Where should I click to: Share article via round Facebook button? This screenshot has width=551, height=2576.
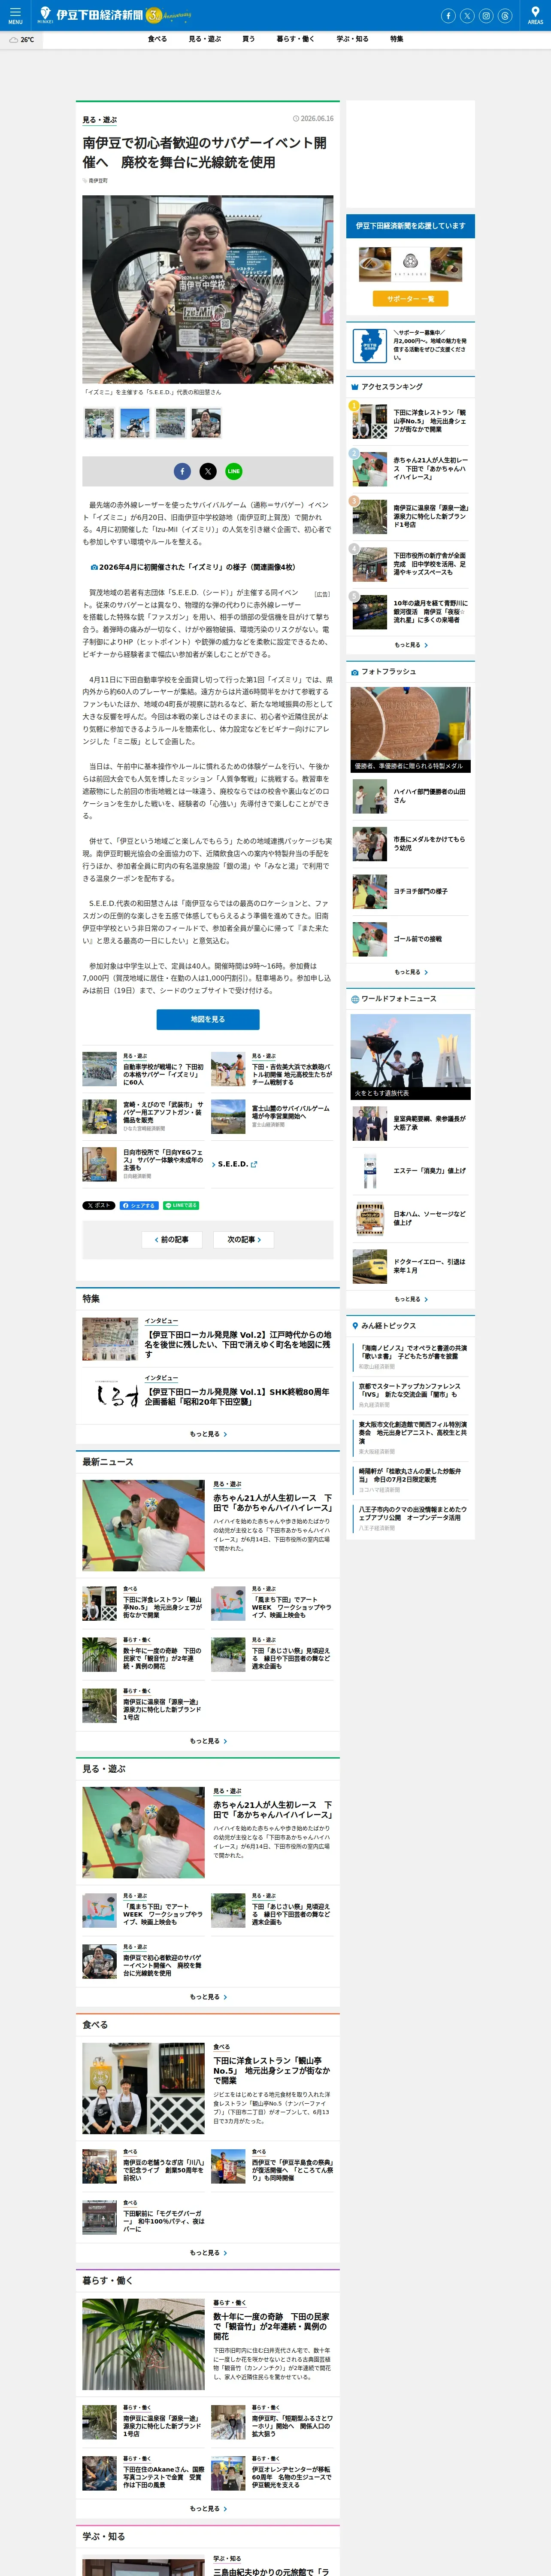click(x=182, y=471)
